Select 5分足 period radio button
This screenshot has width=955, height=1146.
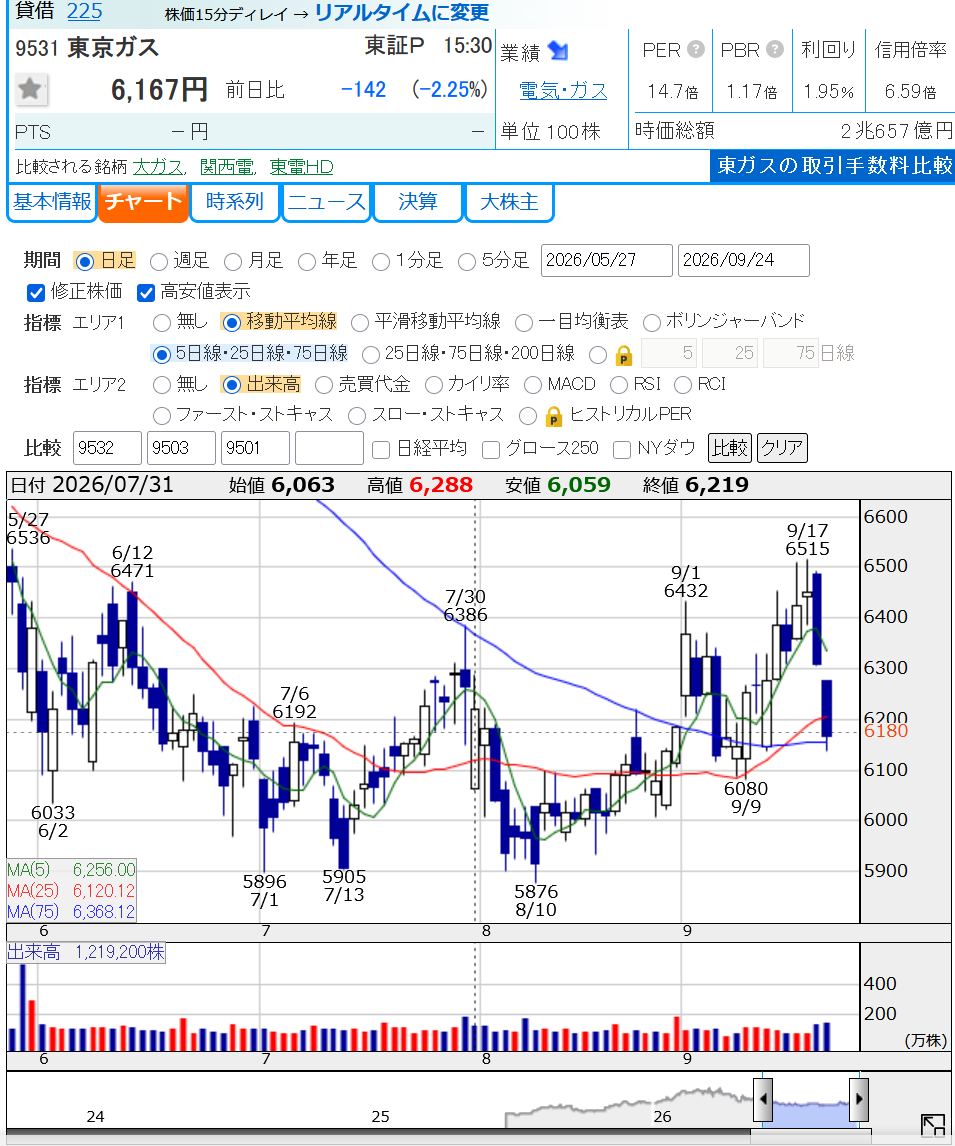(467, 261)
